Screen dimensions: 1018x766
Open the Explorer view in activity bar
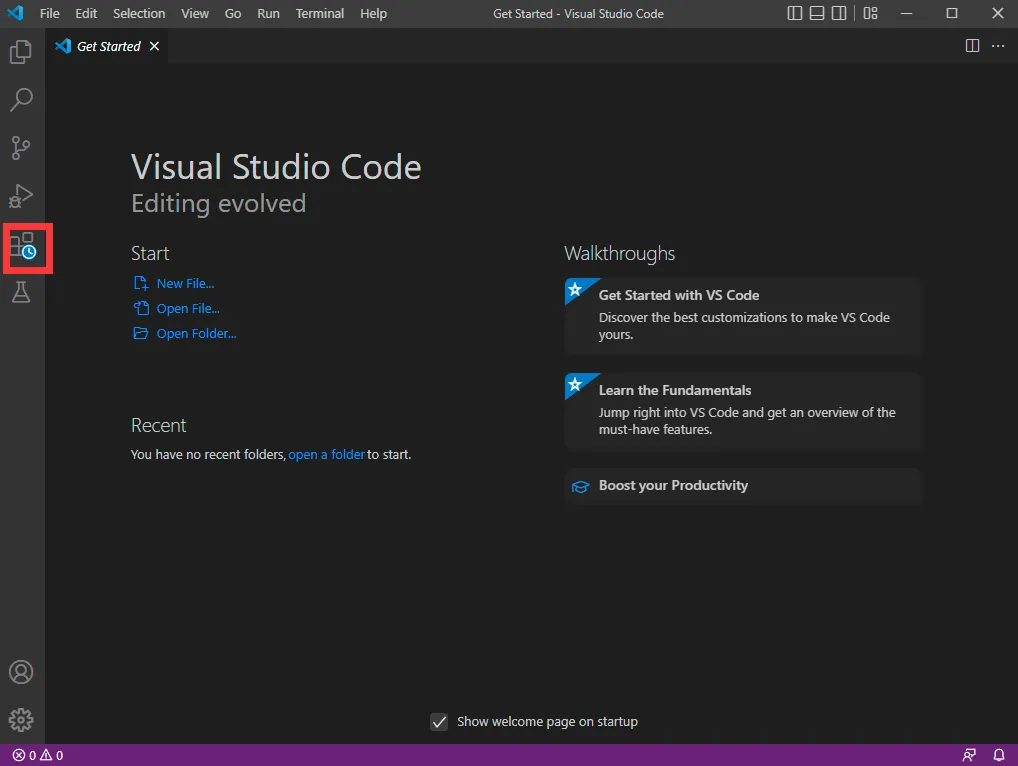[21, 52]
